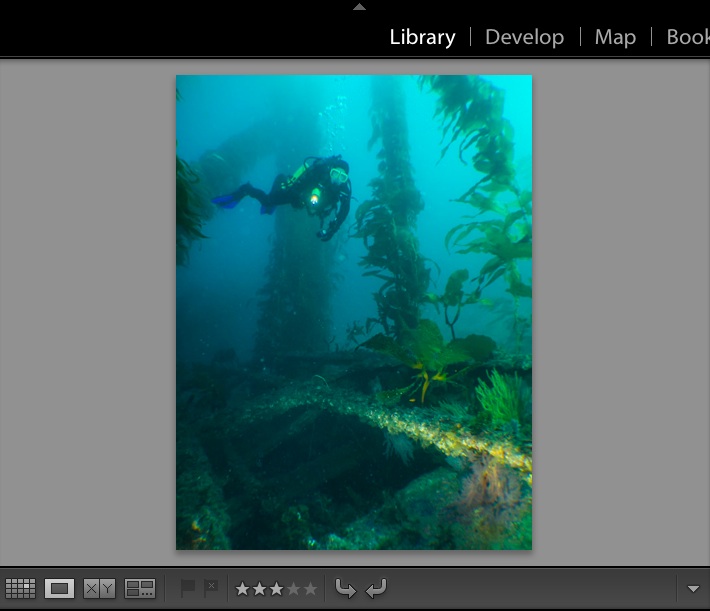Open Compare view (XY icon)
710x611 pixels.
click(x=99, y=589)
